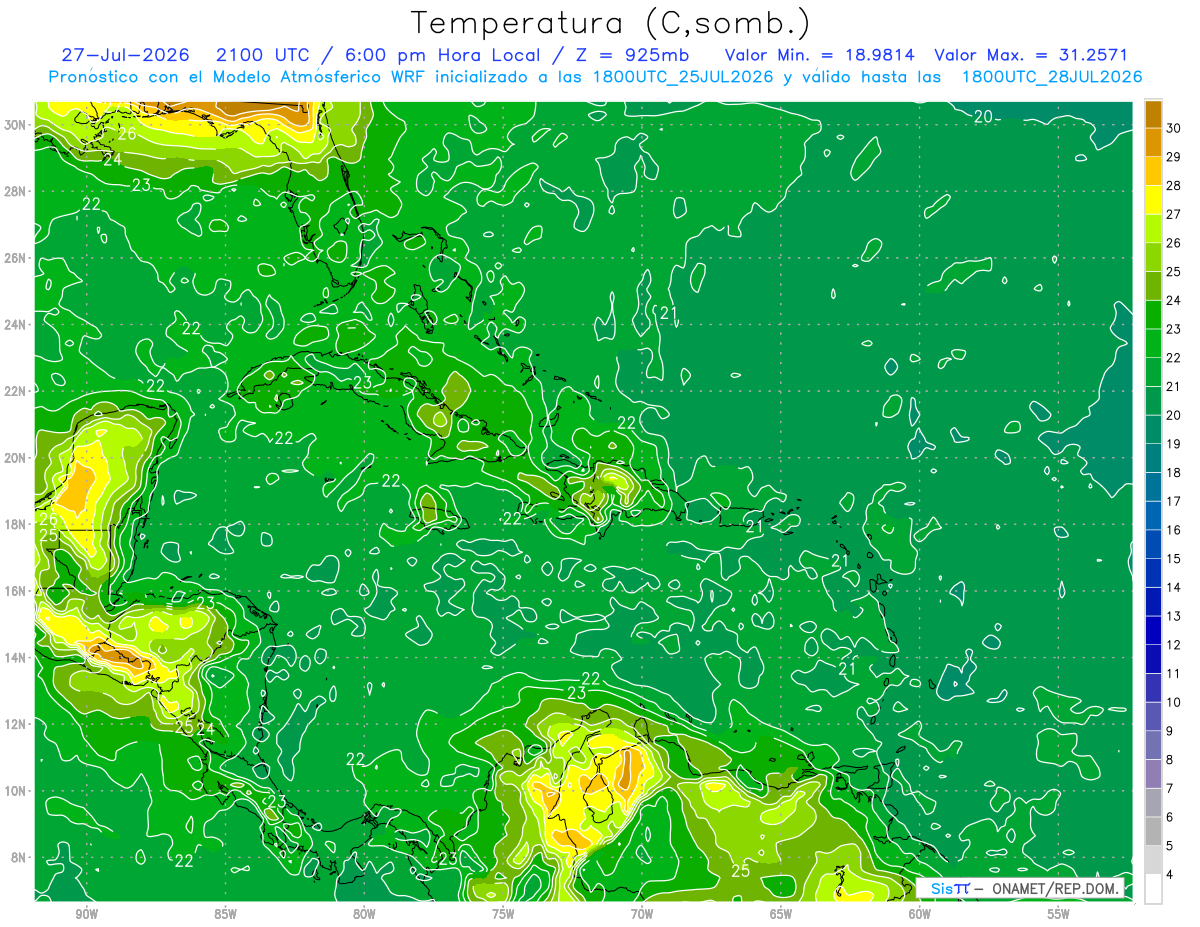Screen dimensions: 1200x927
Task: Click the yellow swatch between 27 and 28
Action: [1153, 200]
